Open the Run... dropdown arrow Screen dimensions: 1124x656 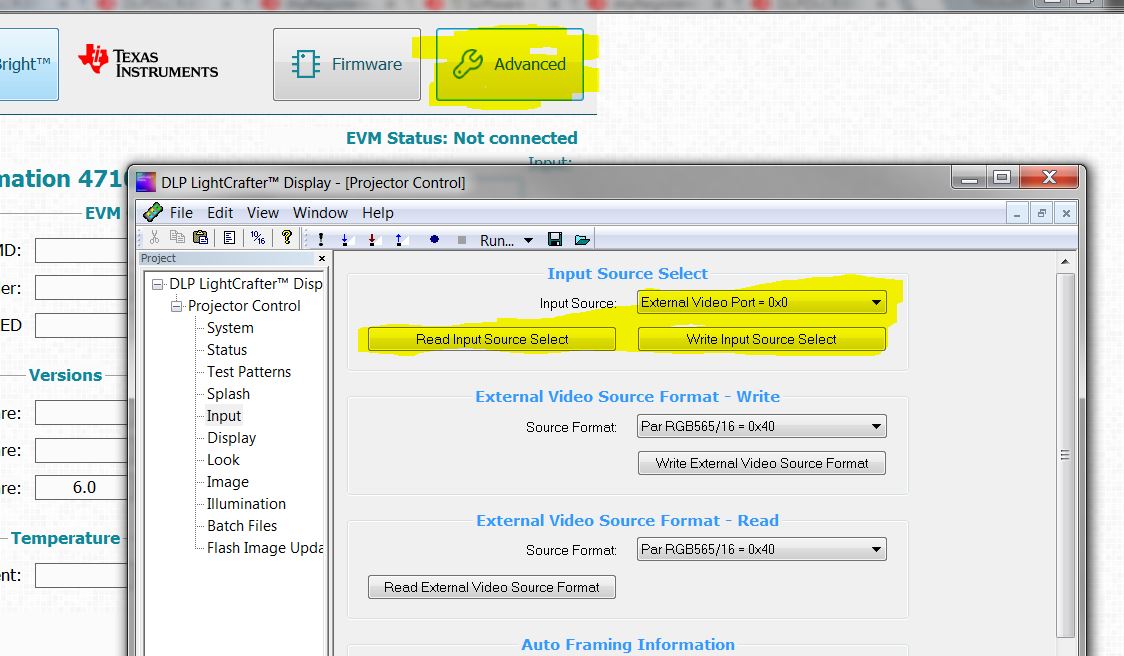pos(528,240)
